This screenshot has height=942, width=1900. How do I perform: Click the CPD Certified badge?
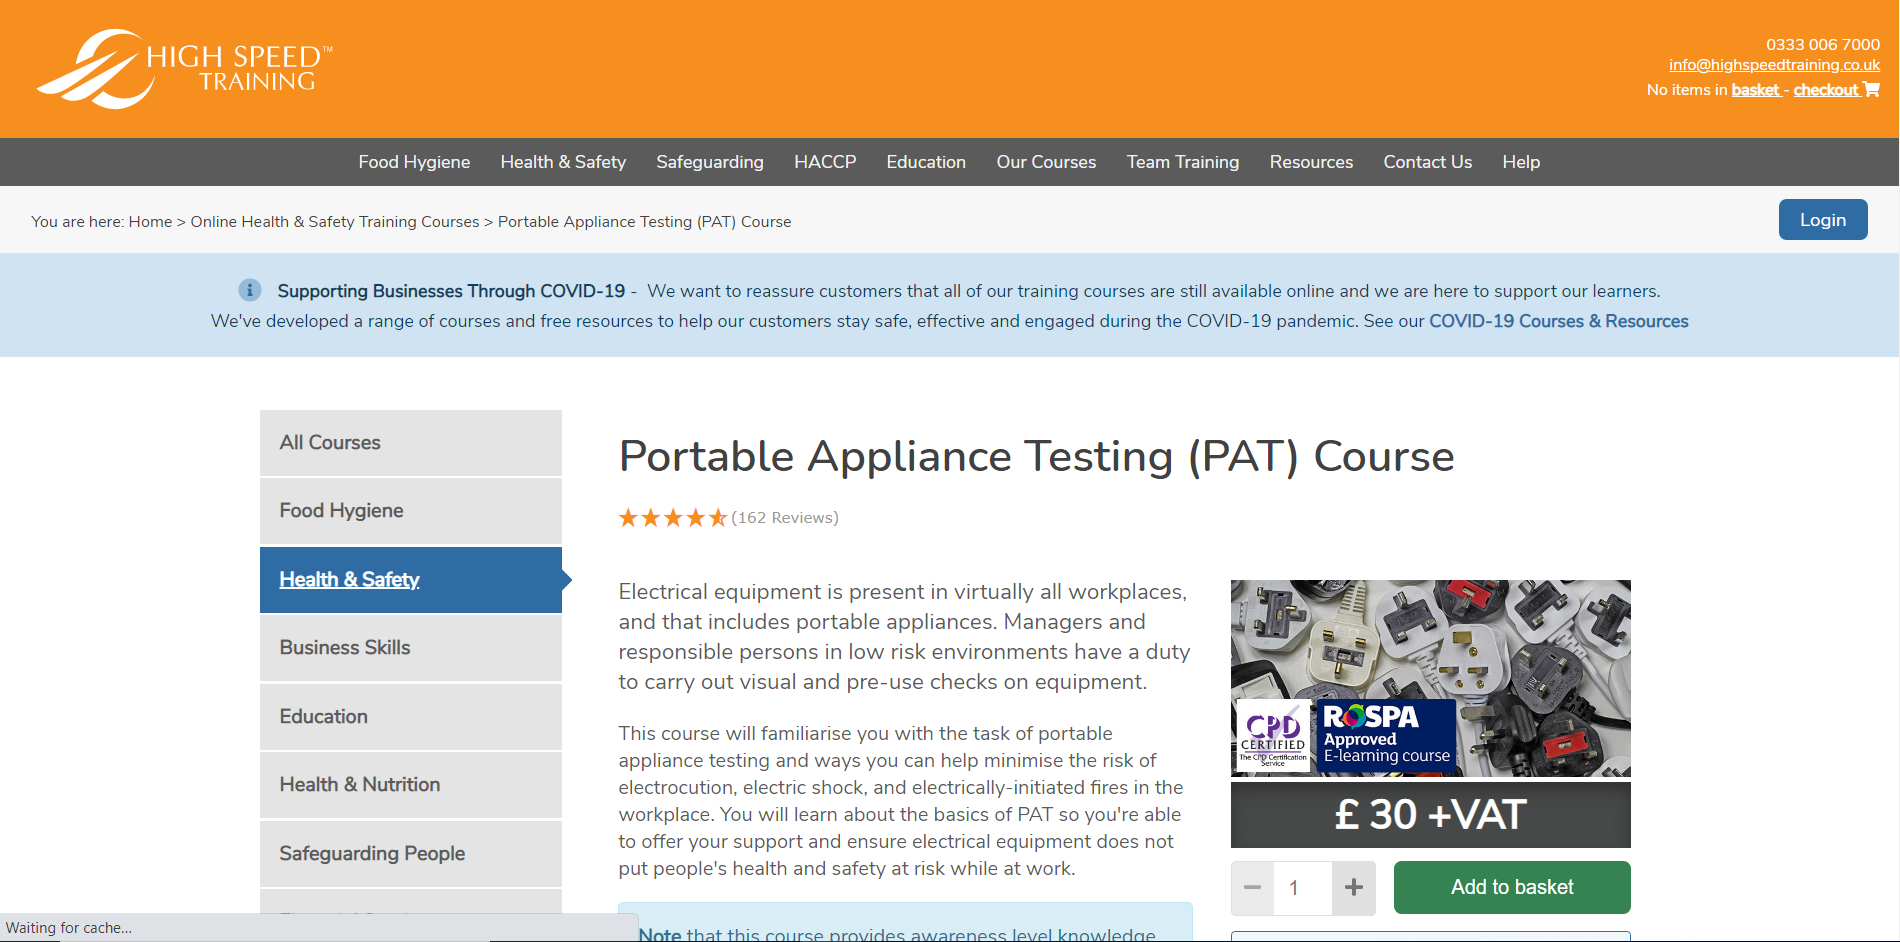tap(1273, 737)
